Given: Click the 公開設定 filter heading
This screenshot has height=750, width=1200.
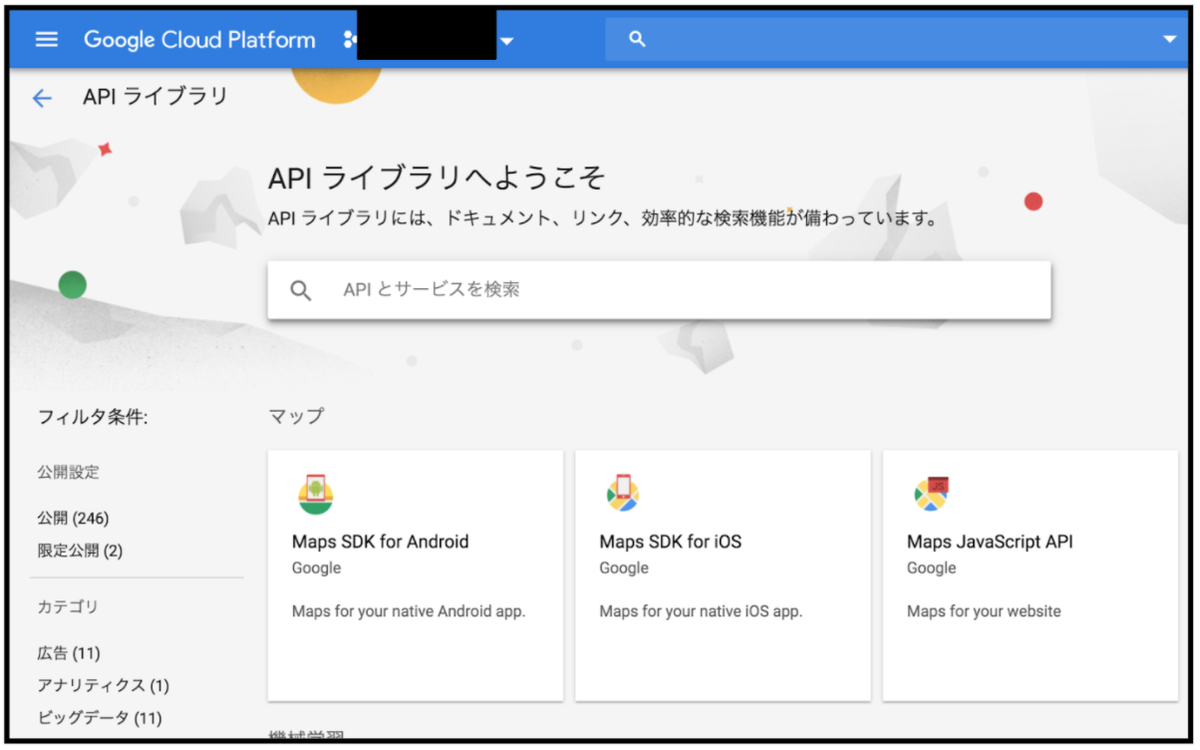Looking at the screenshot, I should (69, 472).
